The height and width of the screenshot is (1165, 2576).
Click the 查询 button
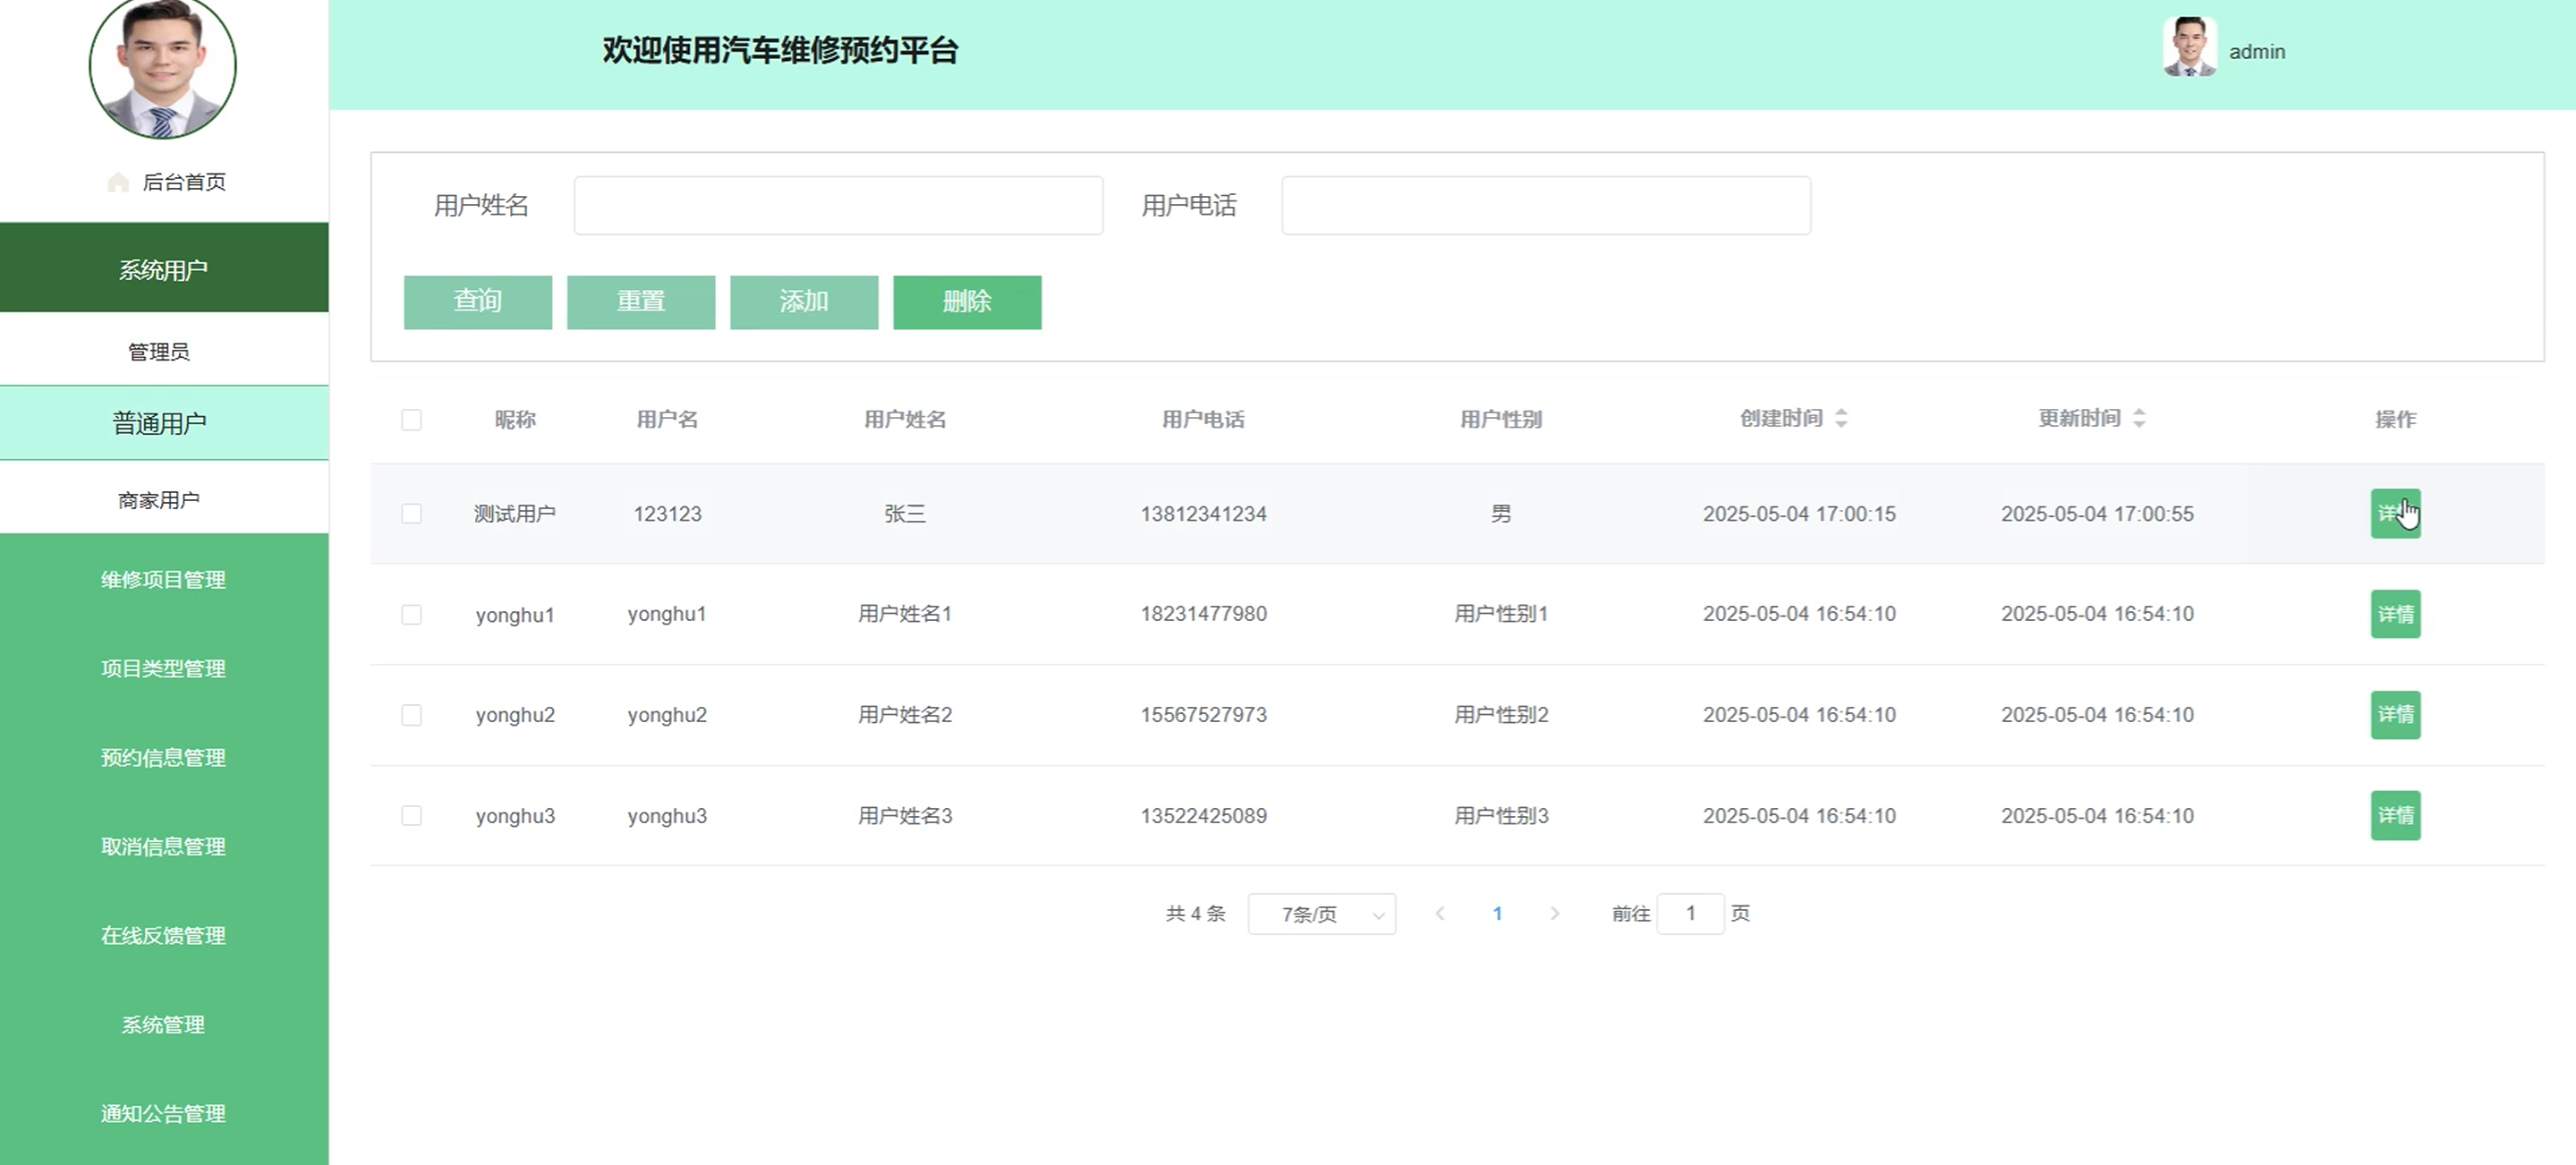478,302
